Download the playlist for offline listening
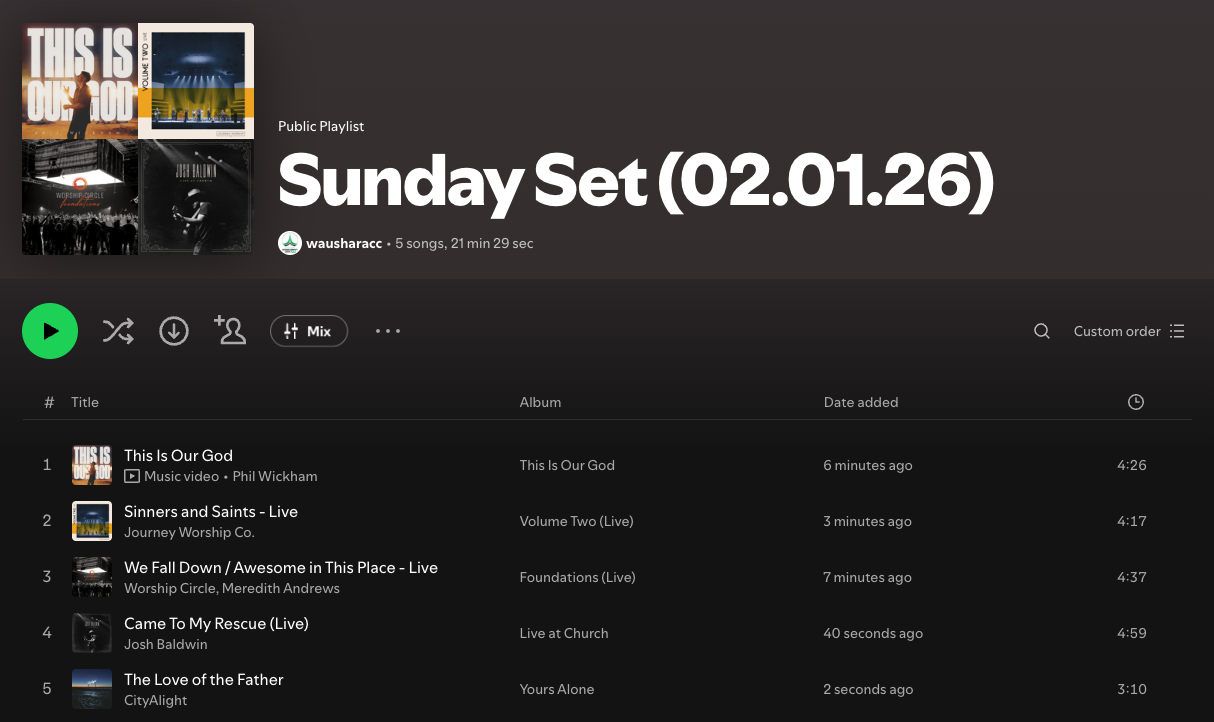This screenshot has width=1214, height=722. pyautogui.click(x=174, y=331)
